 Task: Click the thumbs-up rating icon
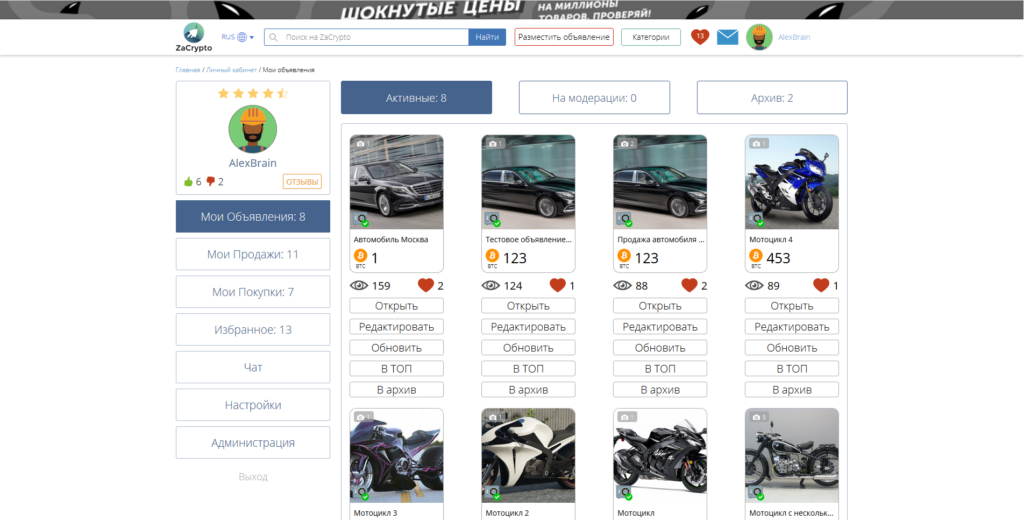[189, 182]
